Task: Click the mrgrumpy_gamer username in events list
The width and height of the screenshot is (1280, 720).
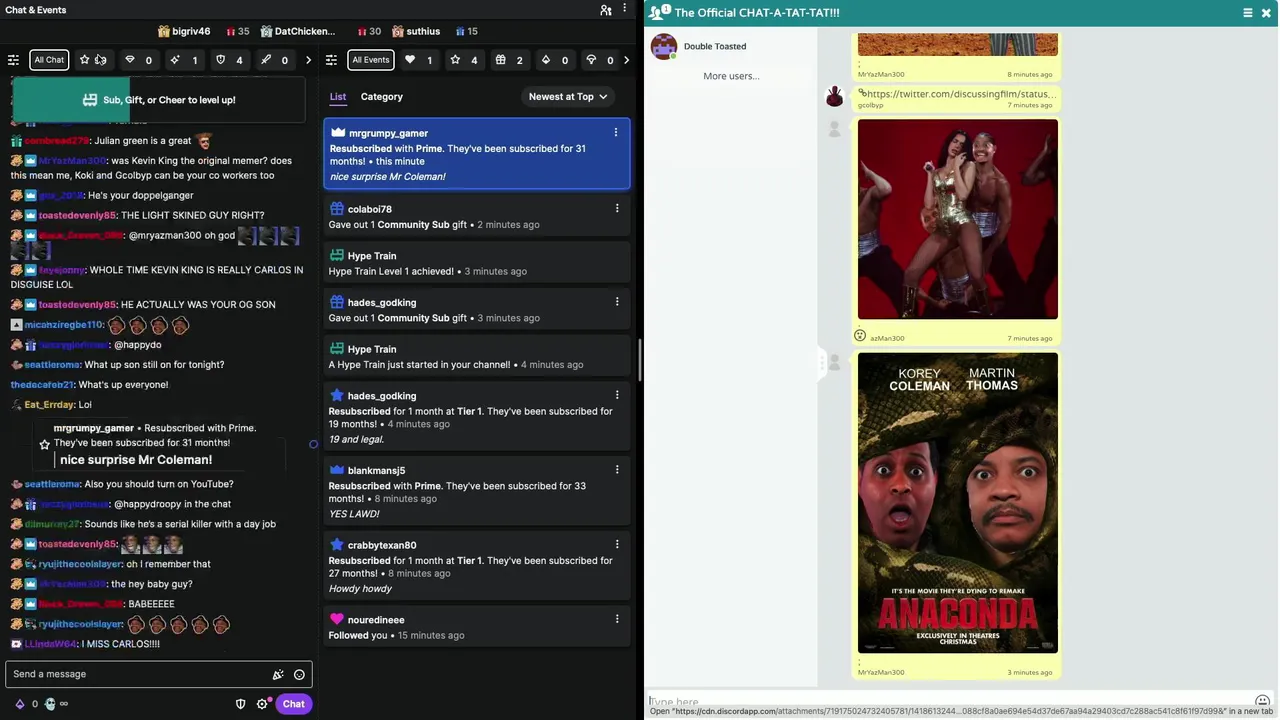Action: [x=389, y=133]
